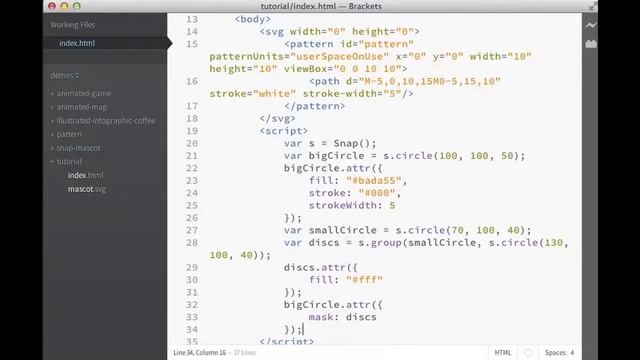Click the 'discs.attr({' line
The width and height of the screenshot is (640, 360).
(321, 267)
